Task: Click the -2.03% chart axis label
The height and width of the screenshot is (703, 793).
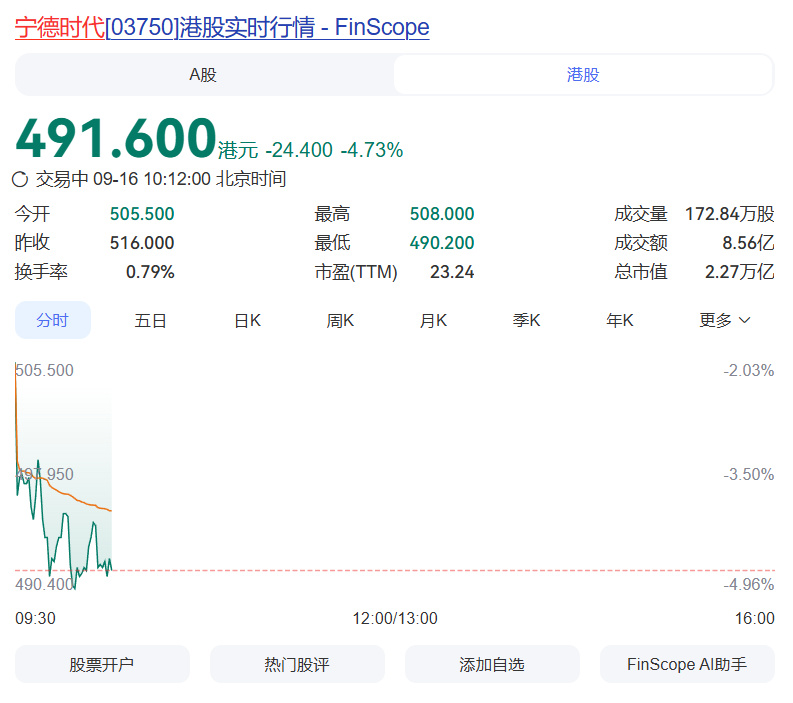Action: tap(748, 370)
